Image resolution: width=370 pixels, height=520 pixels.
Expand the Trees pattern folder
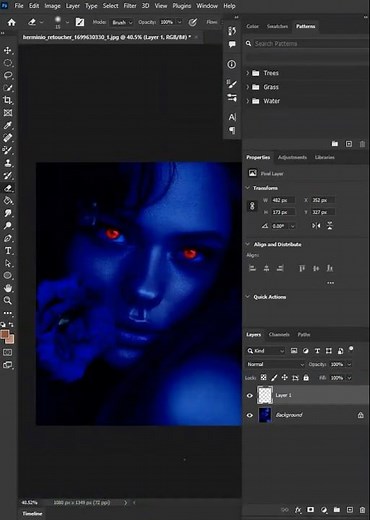(x=248, y=73)
